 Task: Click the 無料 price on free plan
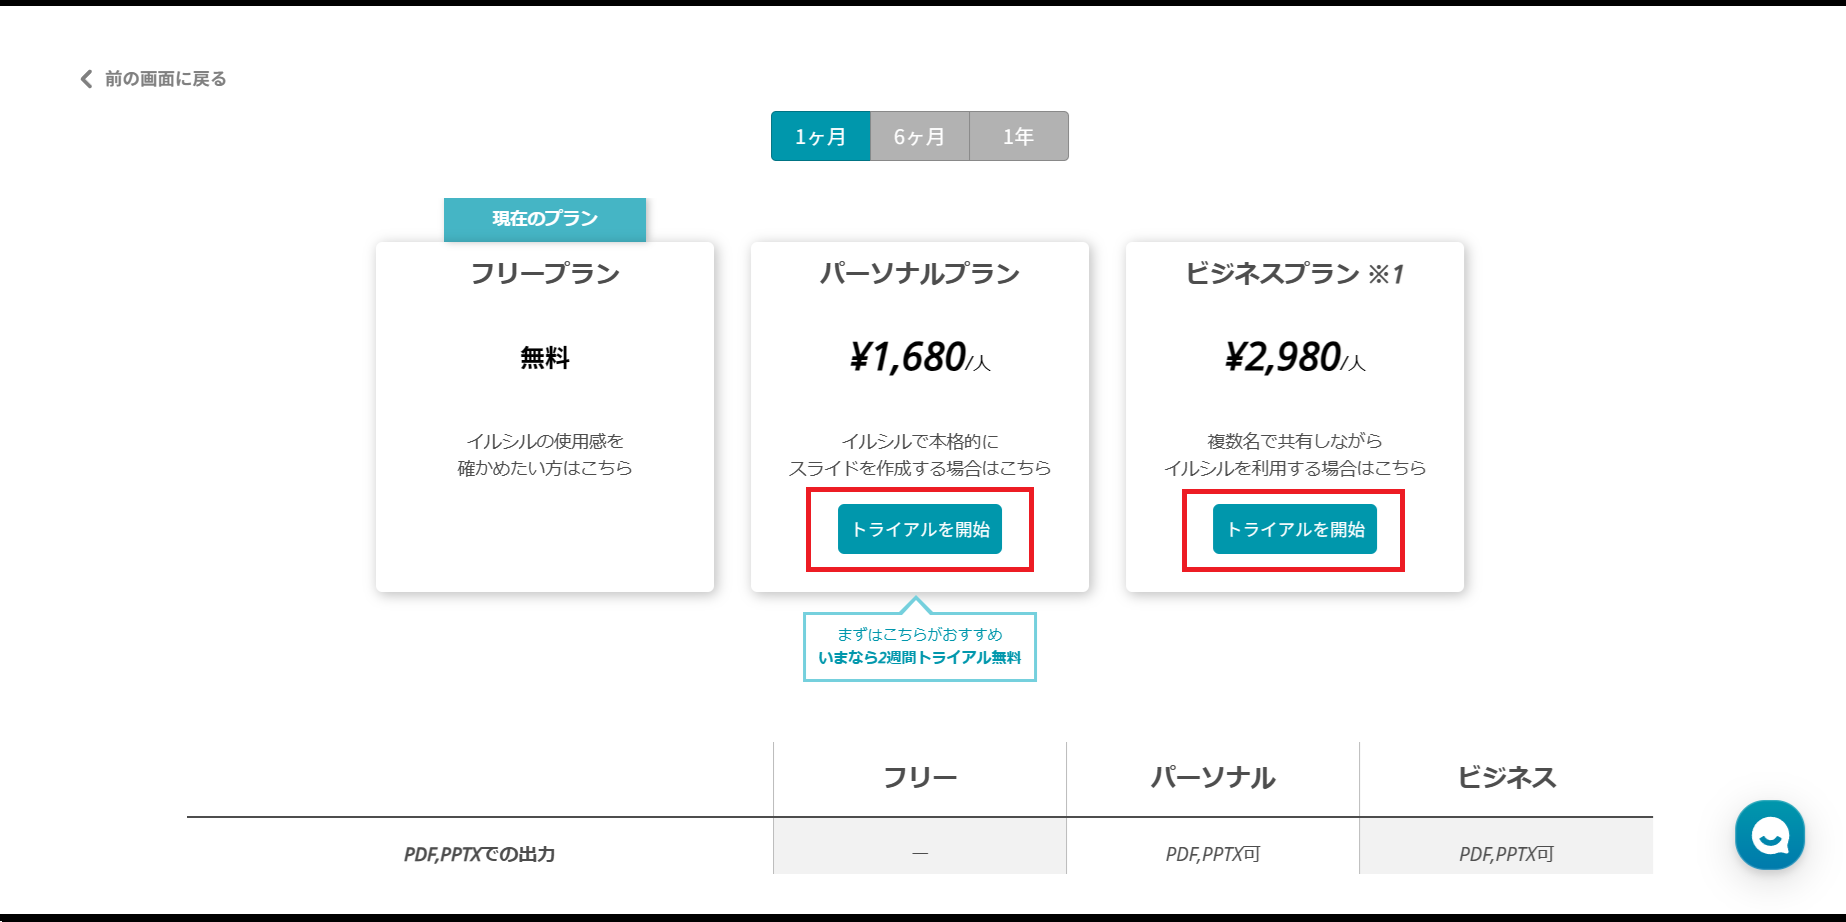pos(545,358)
